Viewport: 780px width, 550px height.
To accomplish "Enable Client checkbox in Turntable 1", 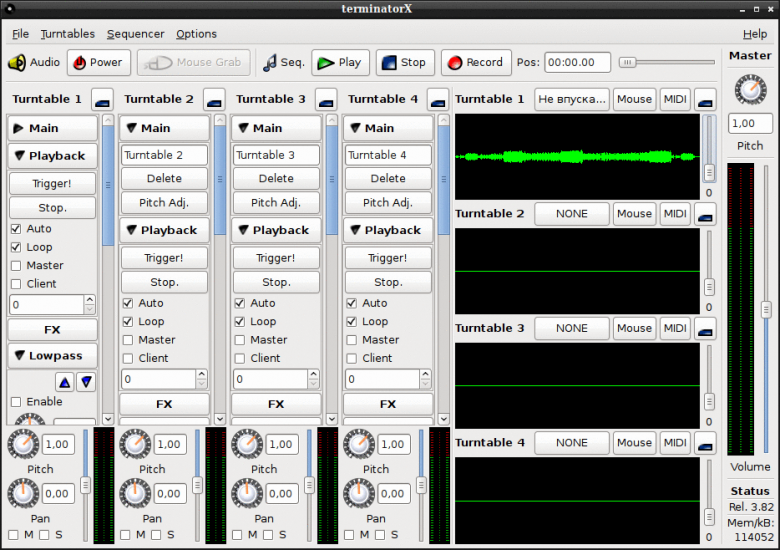I will tap(16, 284).
